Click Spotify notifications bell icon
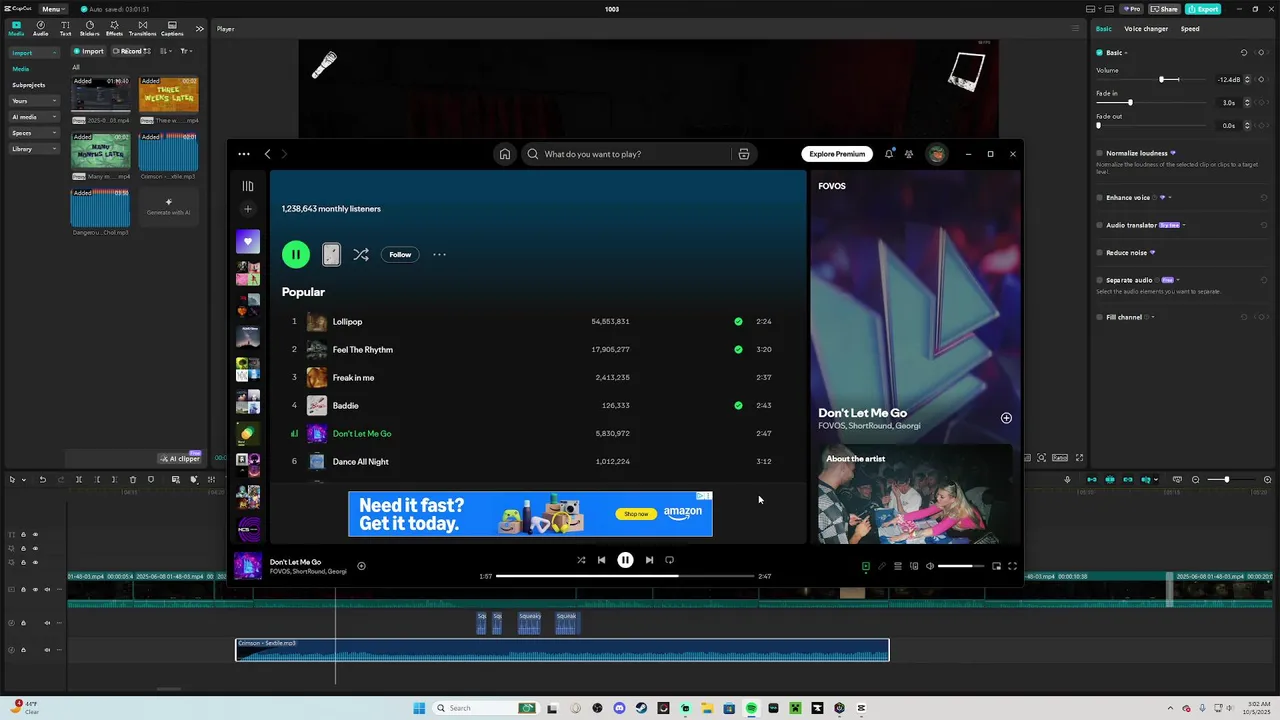The height and width of the screenshot is (720, 1280). [889, 154]
